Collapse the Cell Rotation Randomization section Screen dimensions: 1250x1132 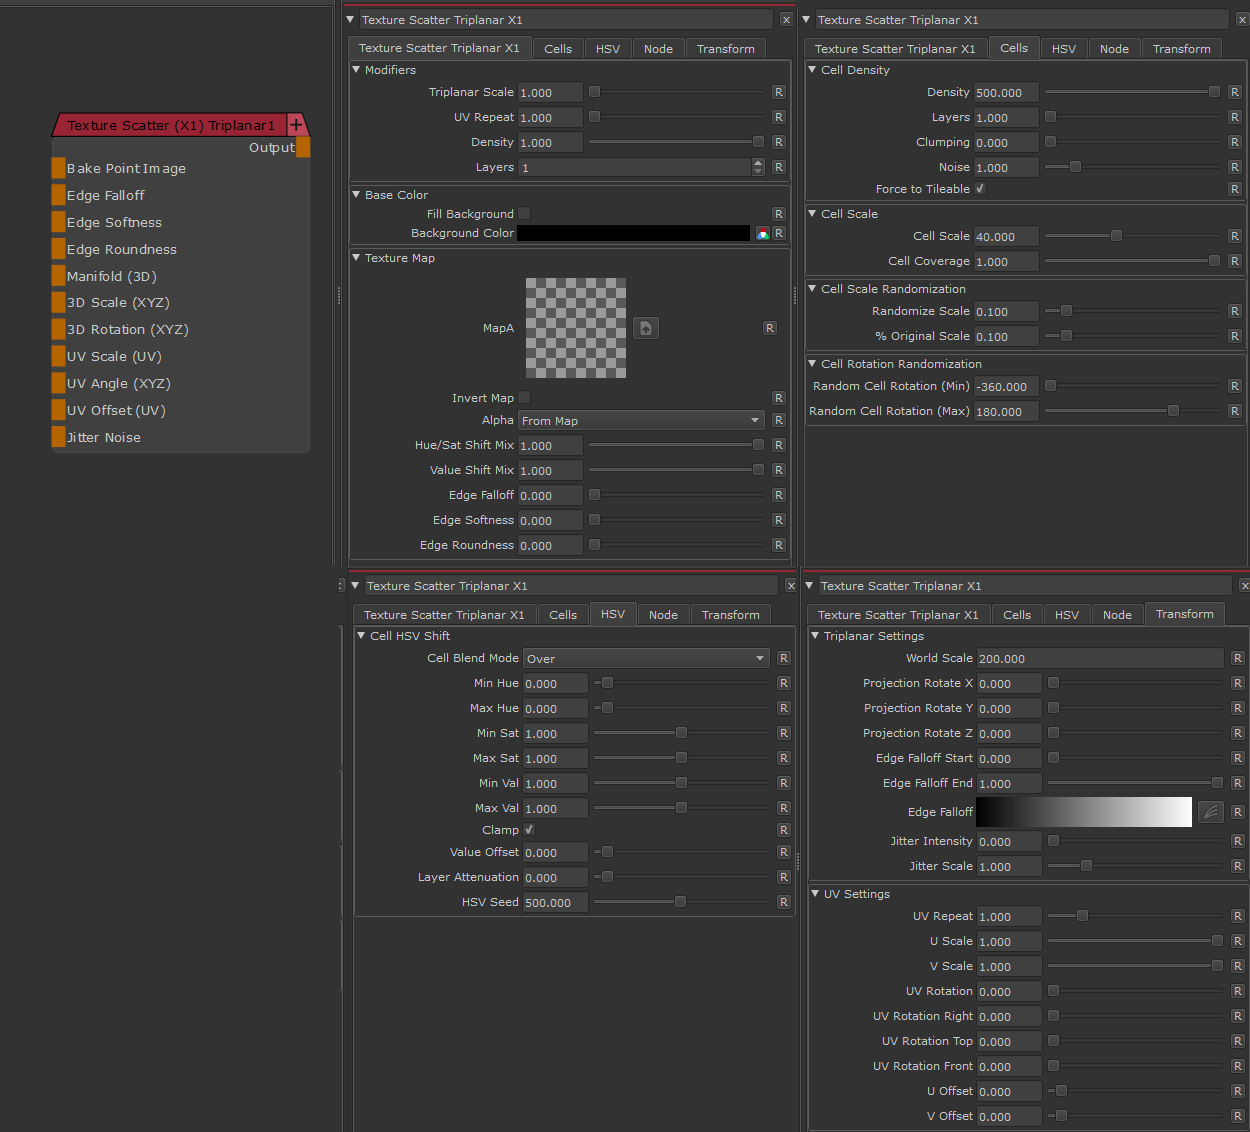click(813, 364)
